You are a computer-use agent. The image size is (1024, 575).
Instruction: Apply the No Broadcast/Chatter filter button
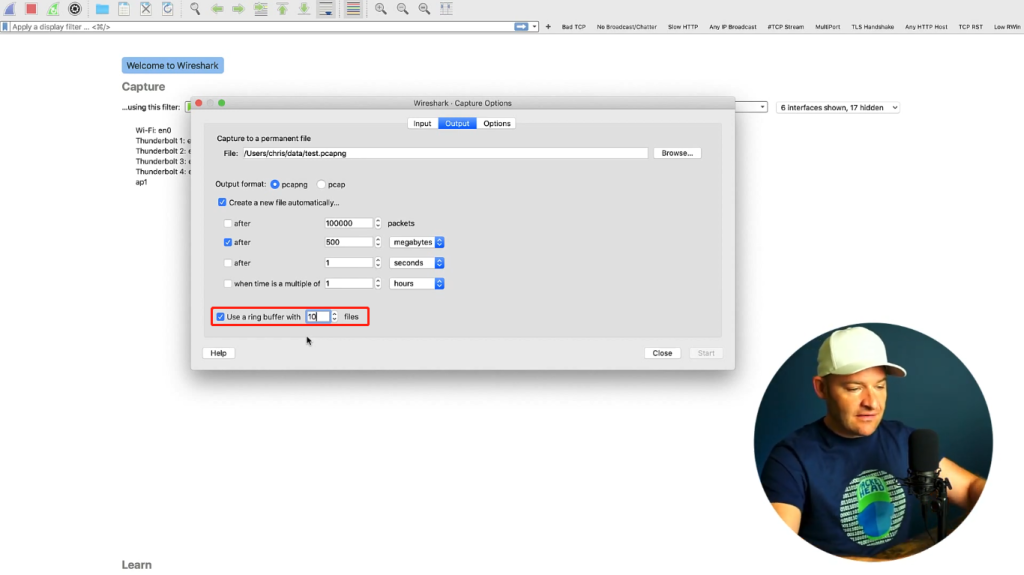pyautogui.click(x=626, y=27)
